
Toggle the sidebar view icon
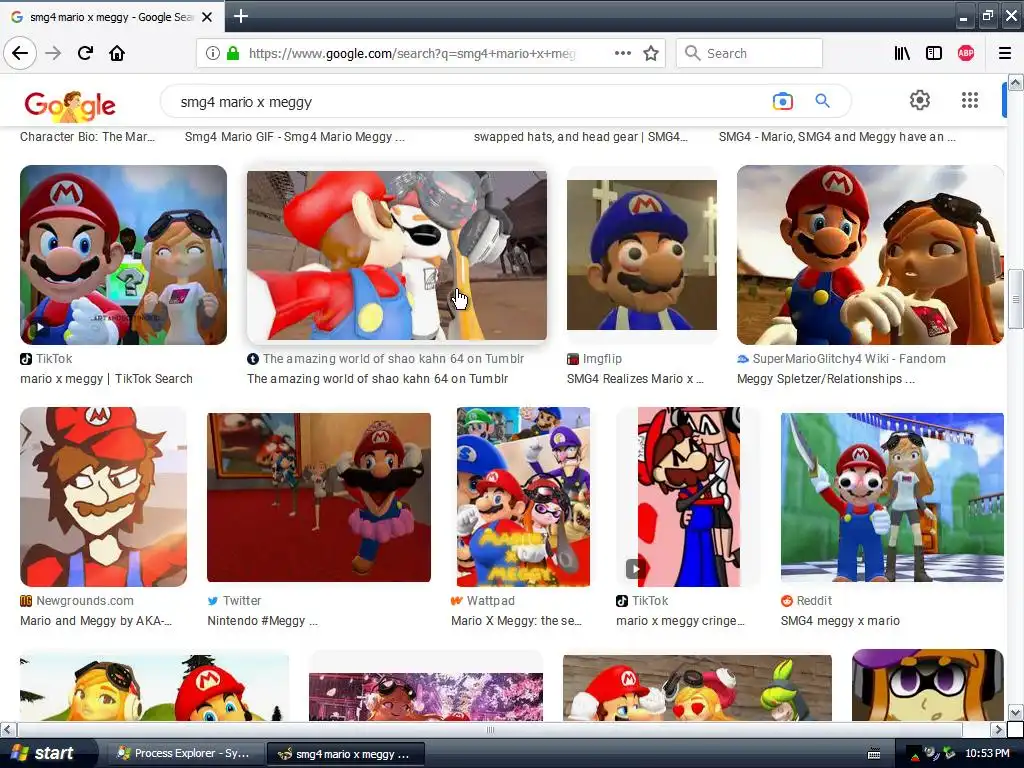(934, 53)
